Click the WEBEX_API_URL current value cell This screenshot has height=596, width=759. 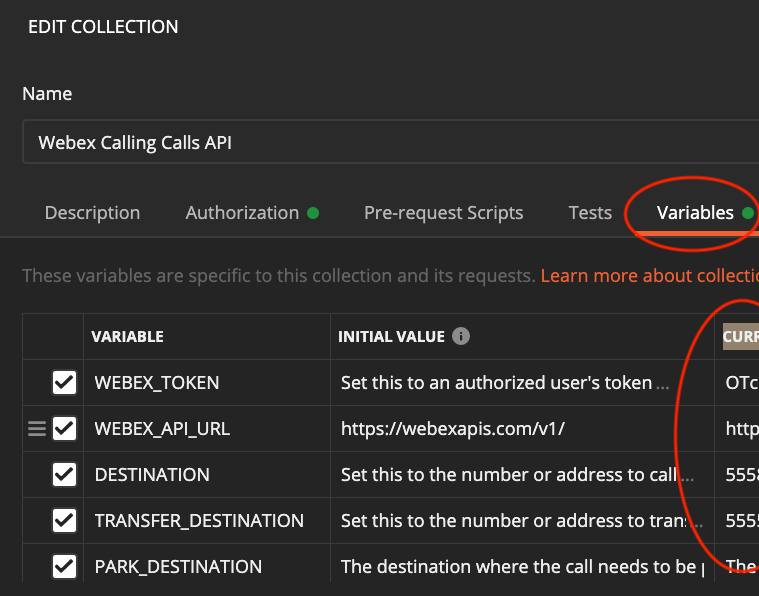tap(737, 428)
